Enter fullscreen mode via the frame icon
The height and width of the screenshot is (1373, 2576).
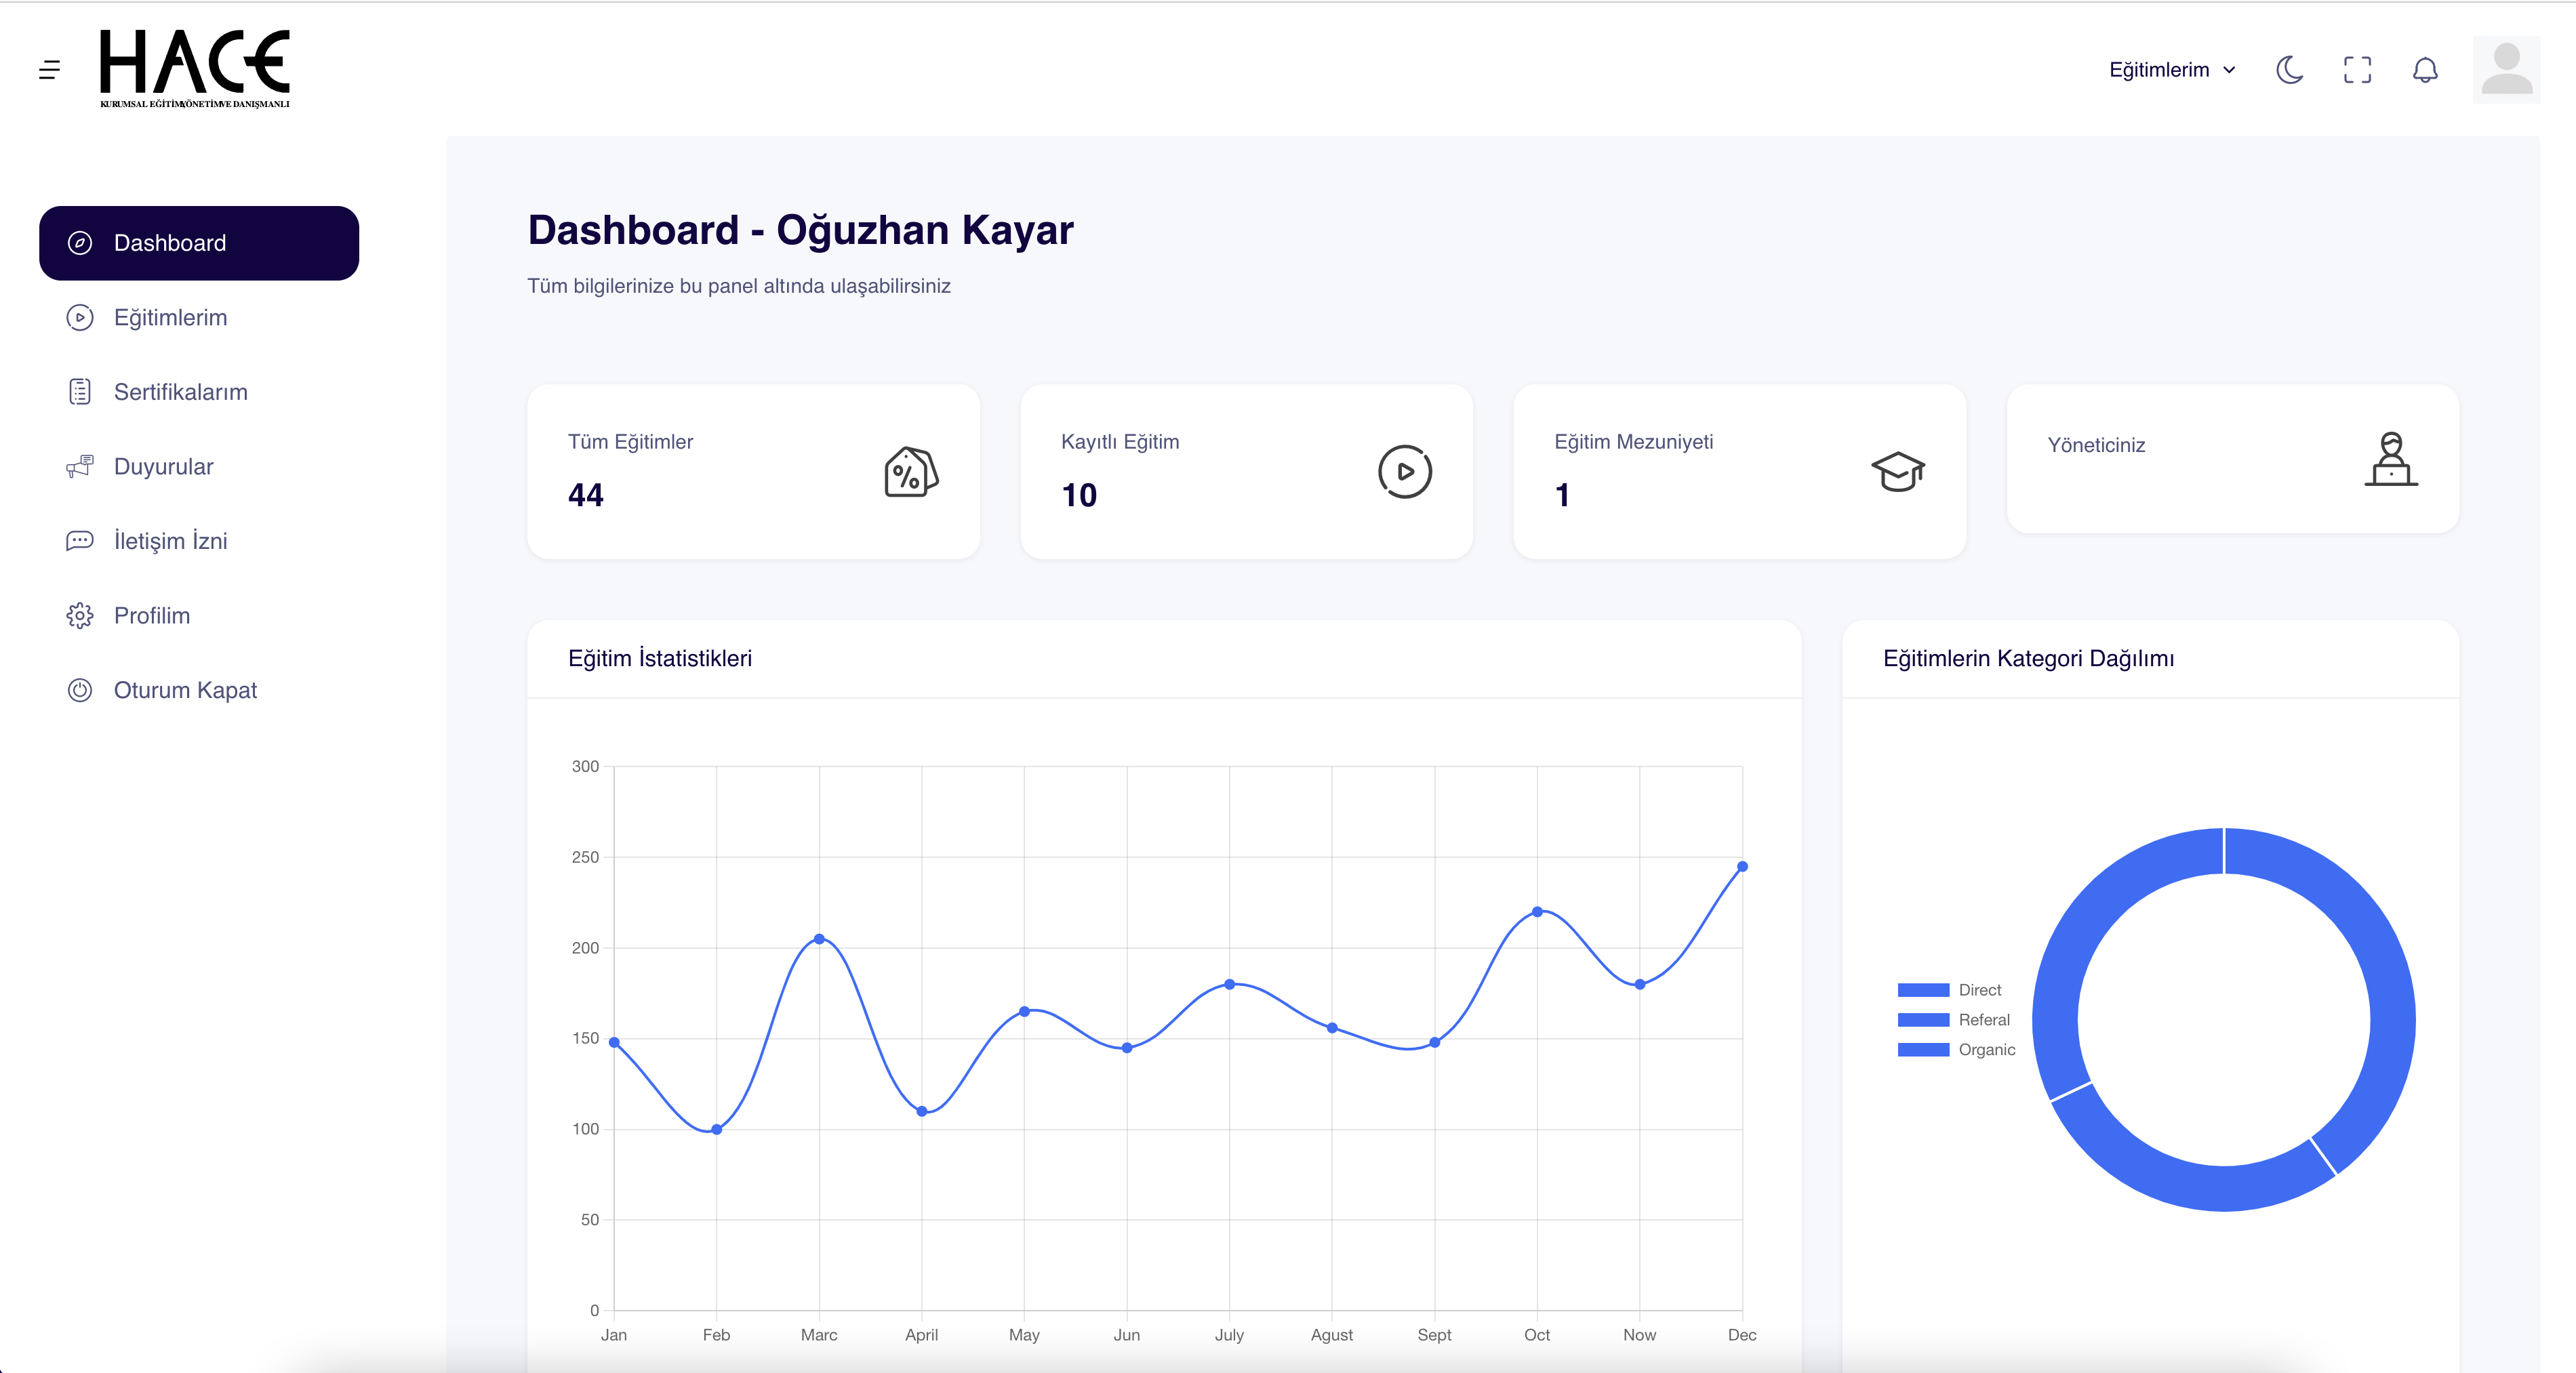2357,70
